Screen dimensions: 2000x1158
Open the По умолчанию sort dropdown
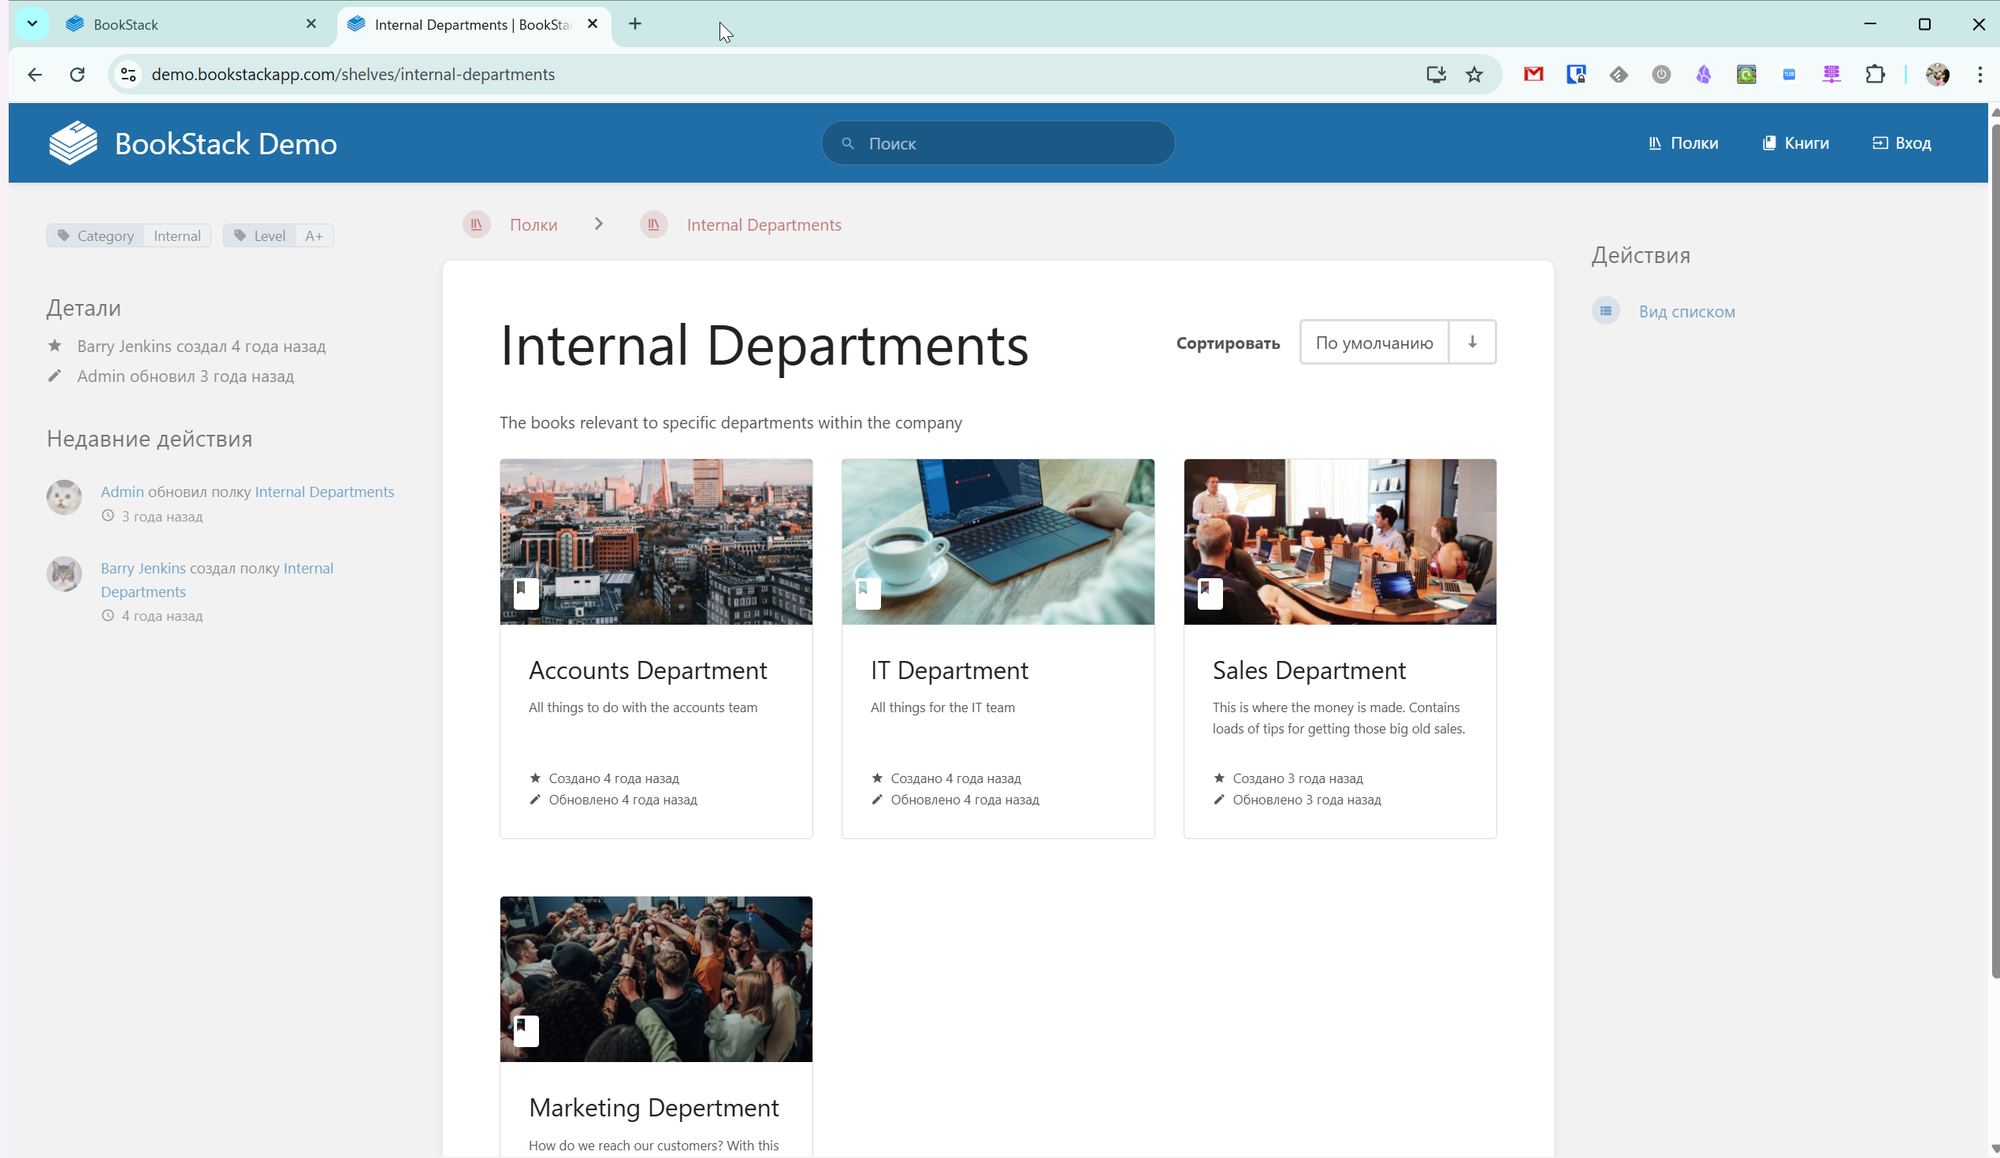click(x=1374, y=342)
